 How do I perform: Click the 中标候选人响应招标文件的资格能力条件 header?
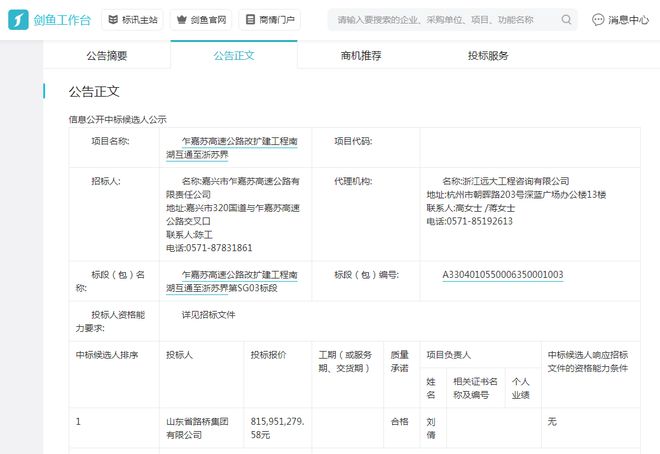[588, 361]
